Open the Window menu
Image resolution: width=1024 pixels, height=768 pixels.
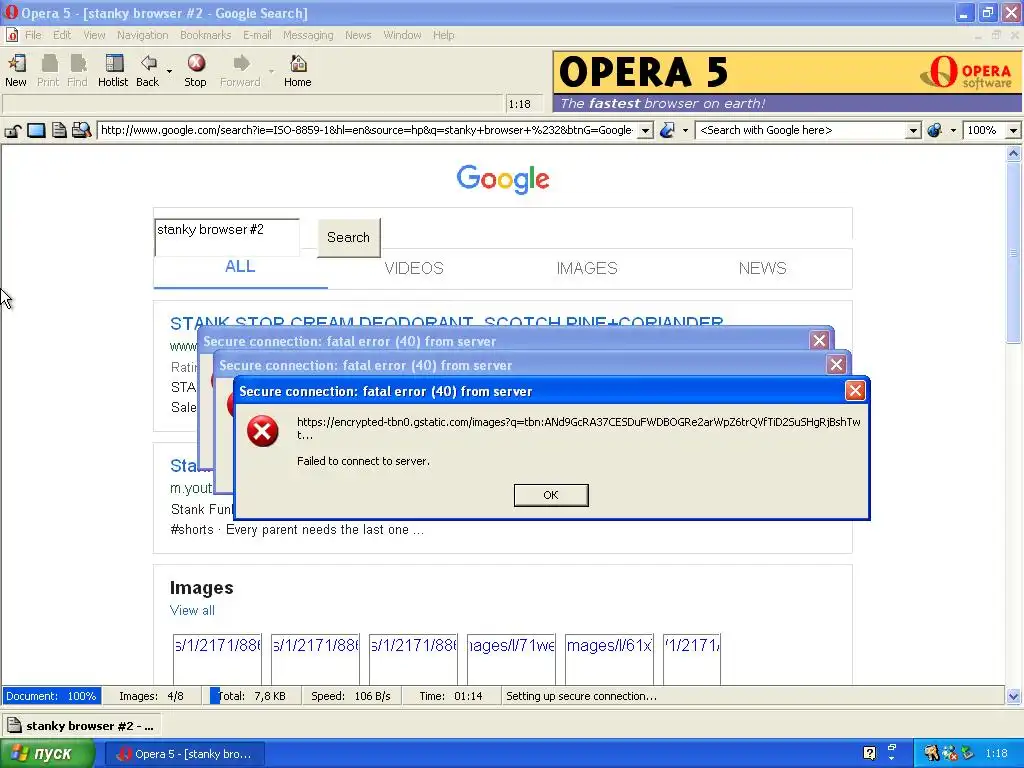click(402, 35)
